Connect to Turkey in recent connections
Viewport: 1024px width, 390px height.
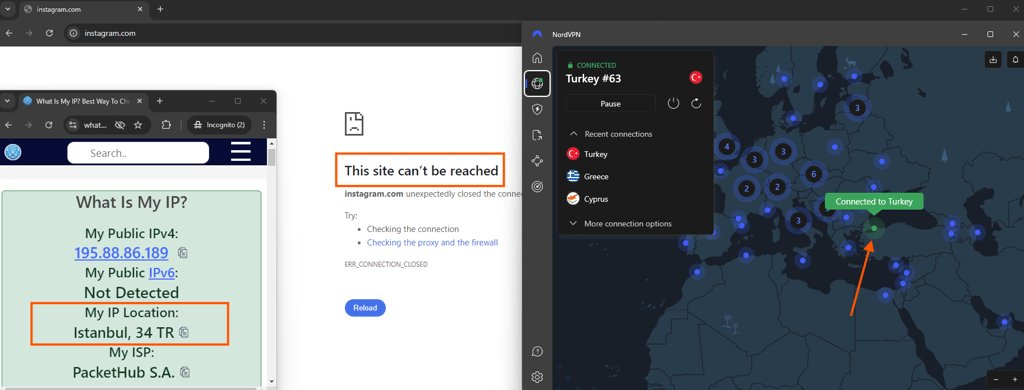(x=588, y=154)
